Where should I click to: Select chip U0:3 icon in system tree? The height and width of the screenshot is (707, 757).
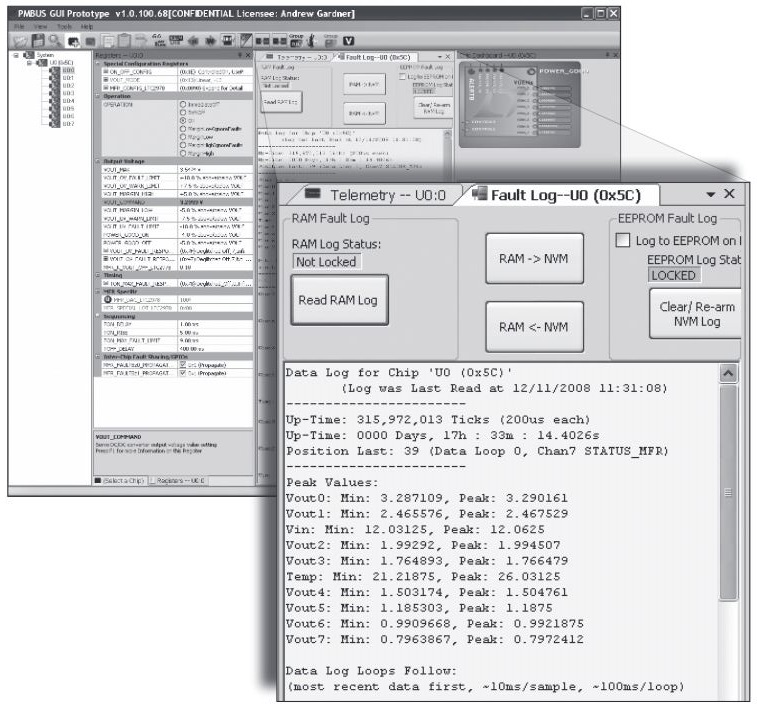click(54, 93)
